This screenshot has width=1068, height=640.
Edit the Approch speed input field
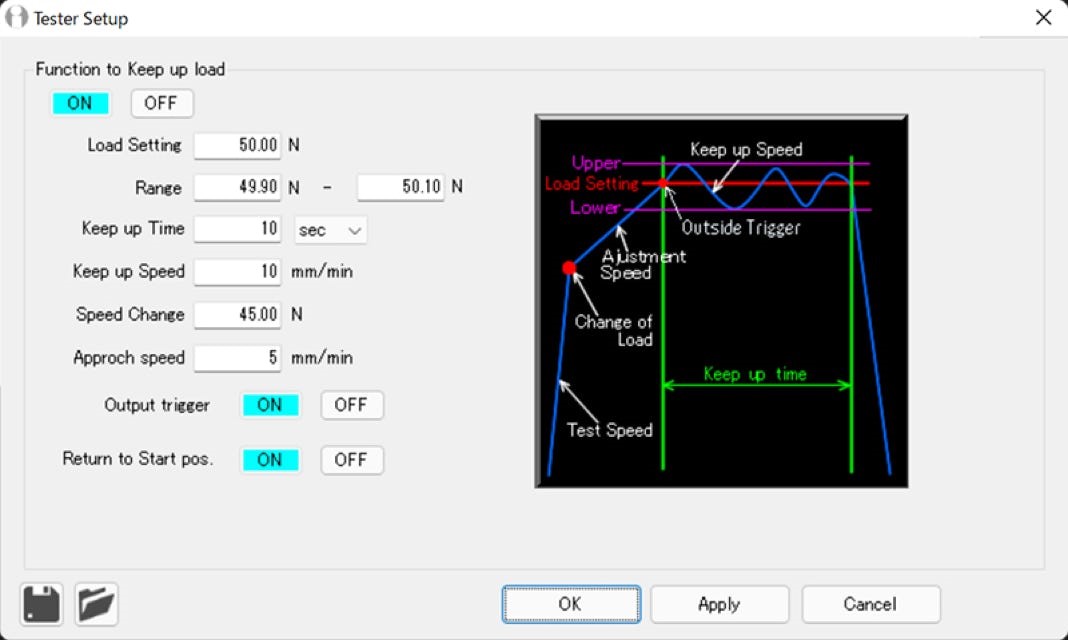[x=238, y=358]
